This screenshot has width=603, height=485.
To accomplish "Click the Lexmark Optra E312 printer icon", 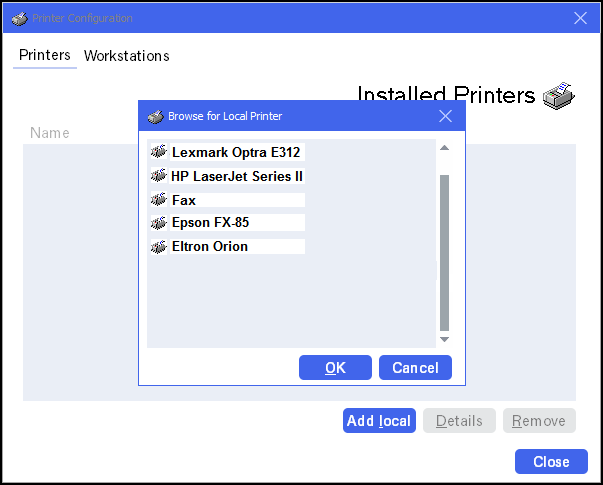I will (158, 153).
